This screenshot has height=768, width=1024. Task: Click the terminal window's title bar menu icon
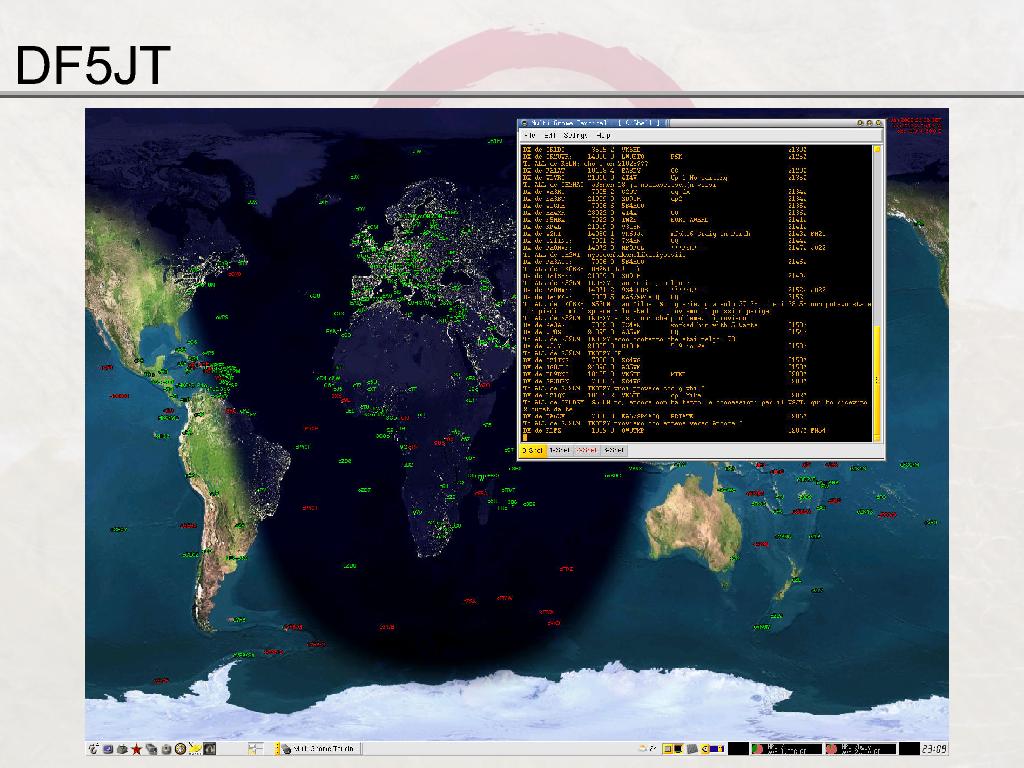click(524, 123)
